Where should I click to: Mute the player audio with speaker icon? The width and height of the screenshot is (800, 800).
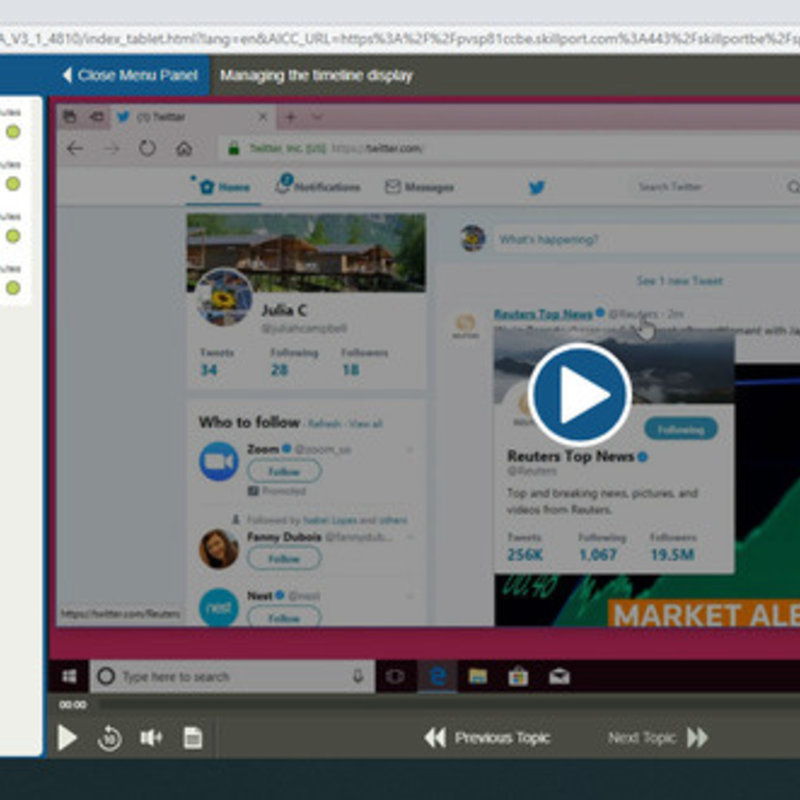click(151, 738)
